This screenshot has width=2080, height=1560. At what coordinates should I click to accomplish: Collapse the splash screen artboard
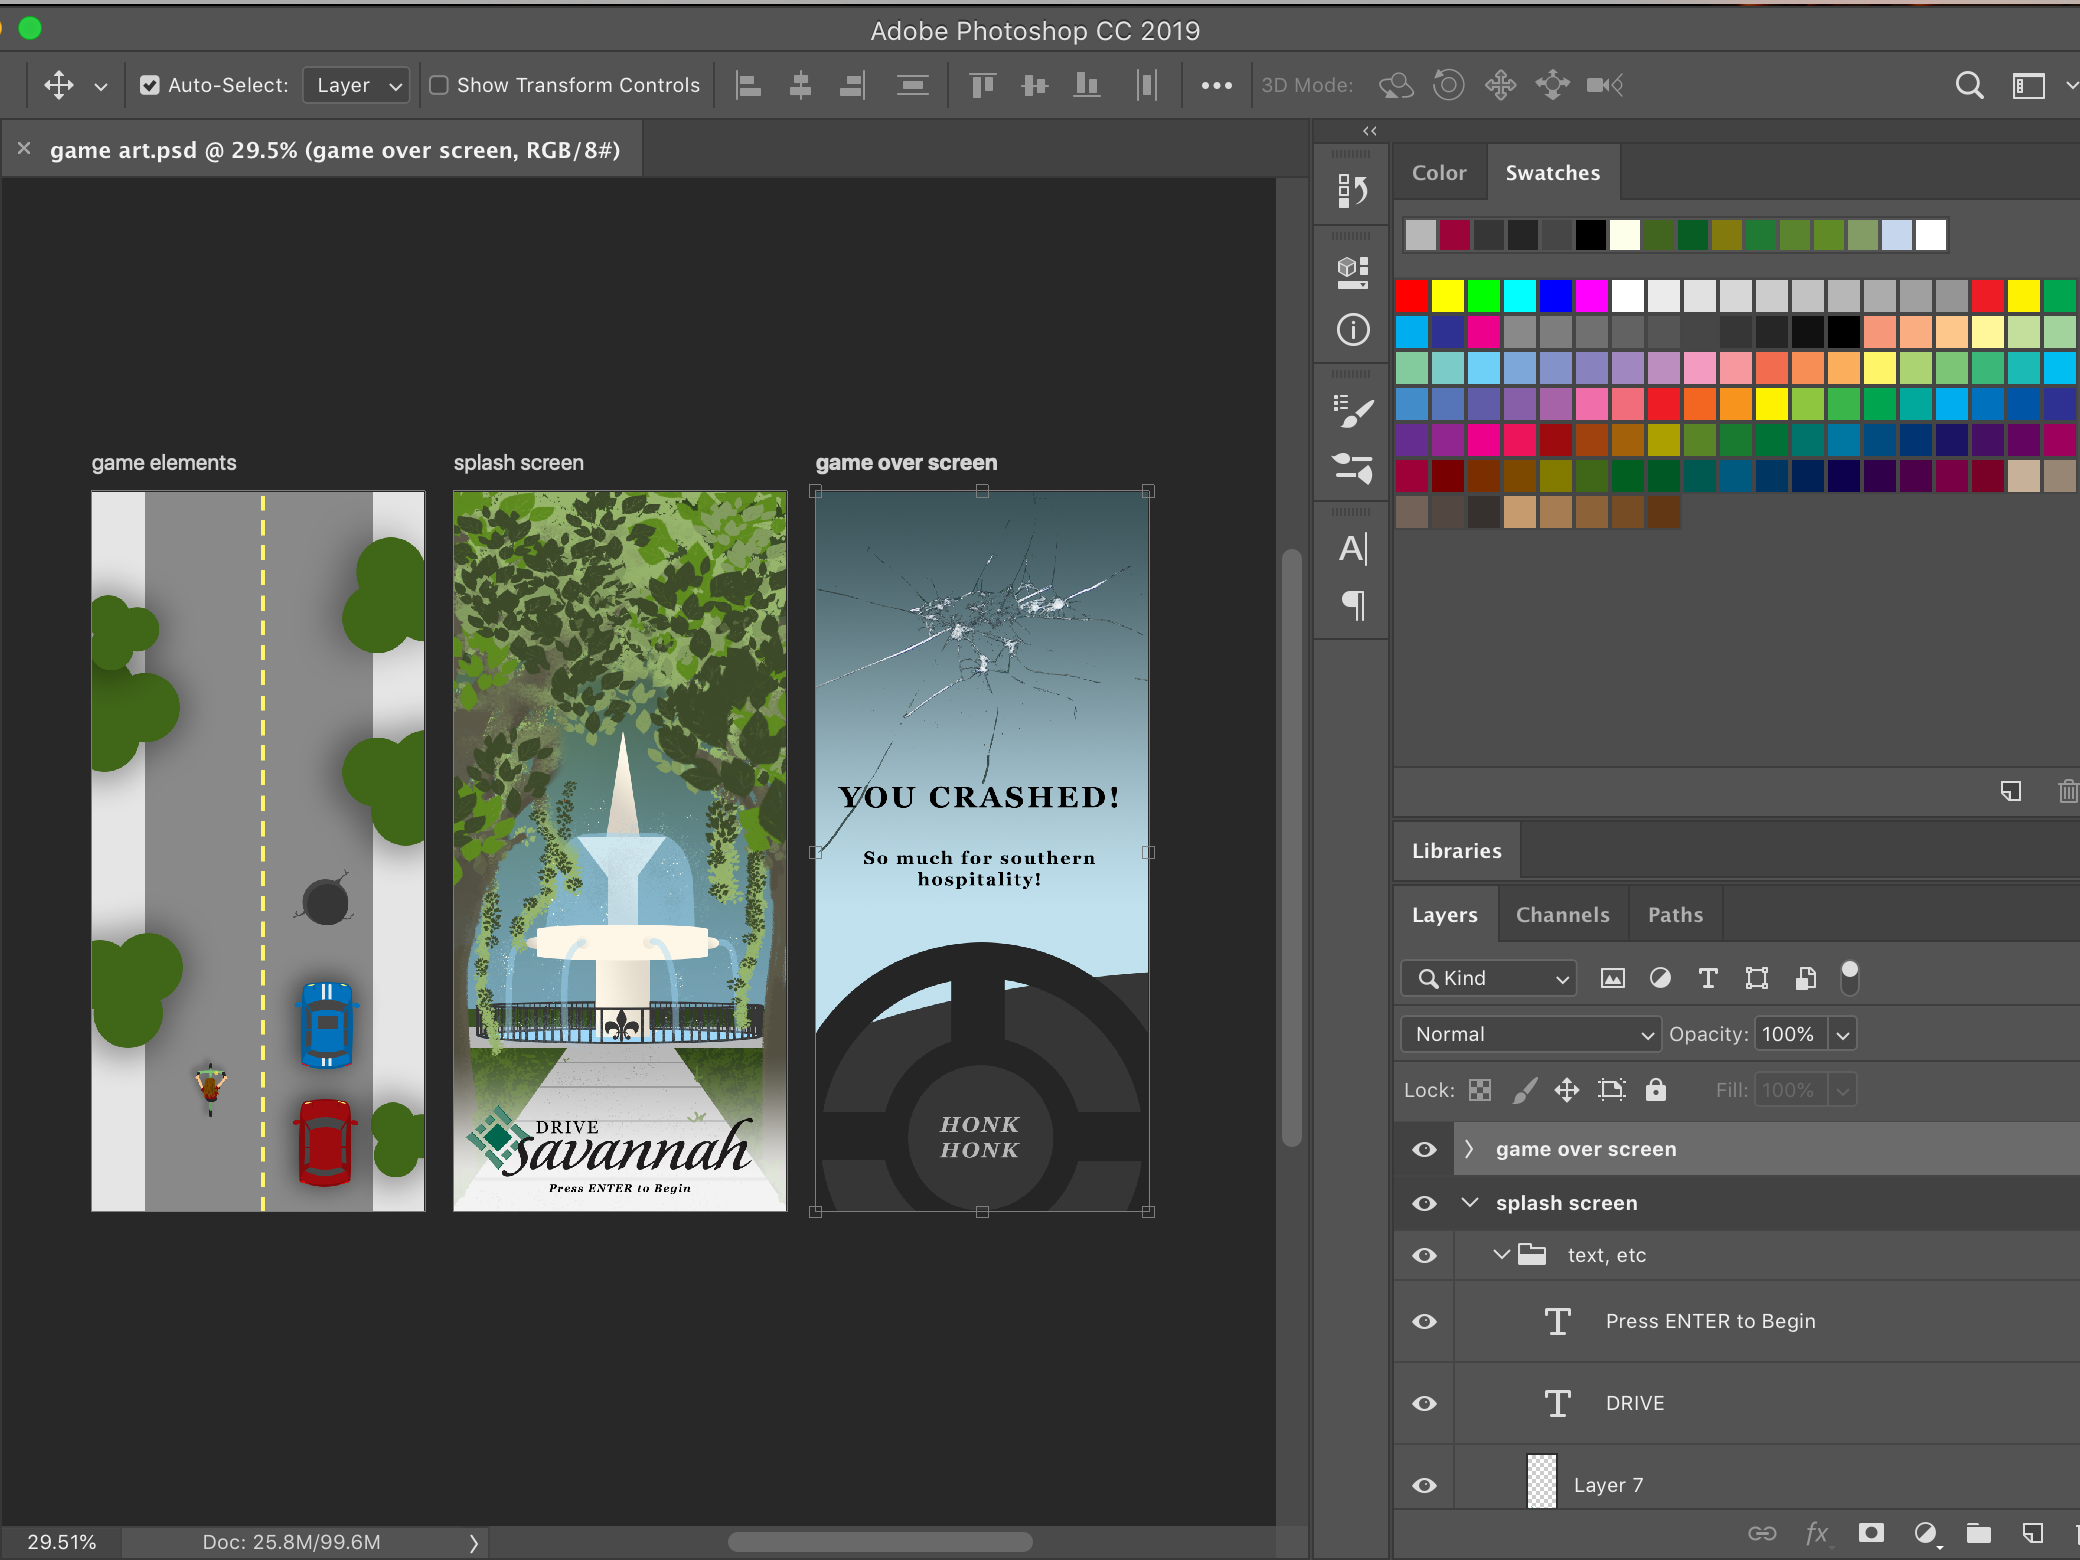(x=1469, y=1203)
